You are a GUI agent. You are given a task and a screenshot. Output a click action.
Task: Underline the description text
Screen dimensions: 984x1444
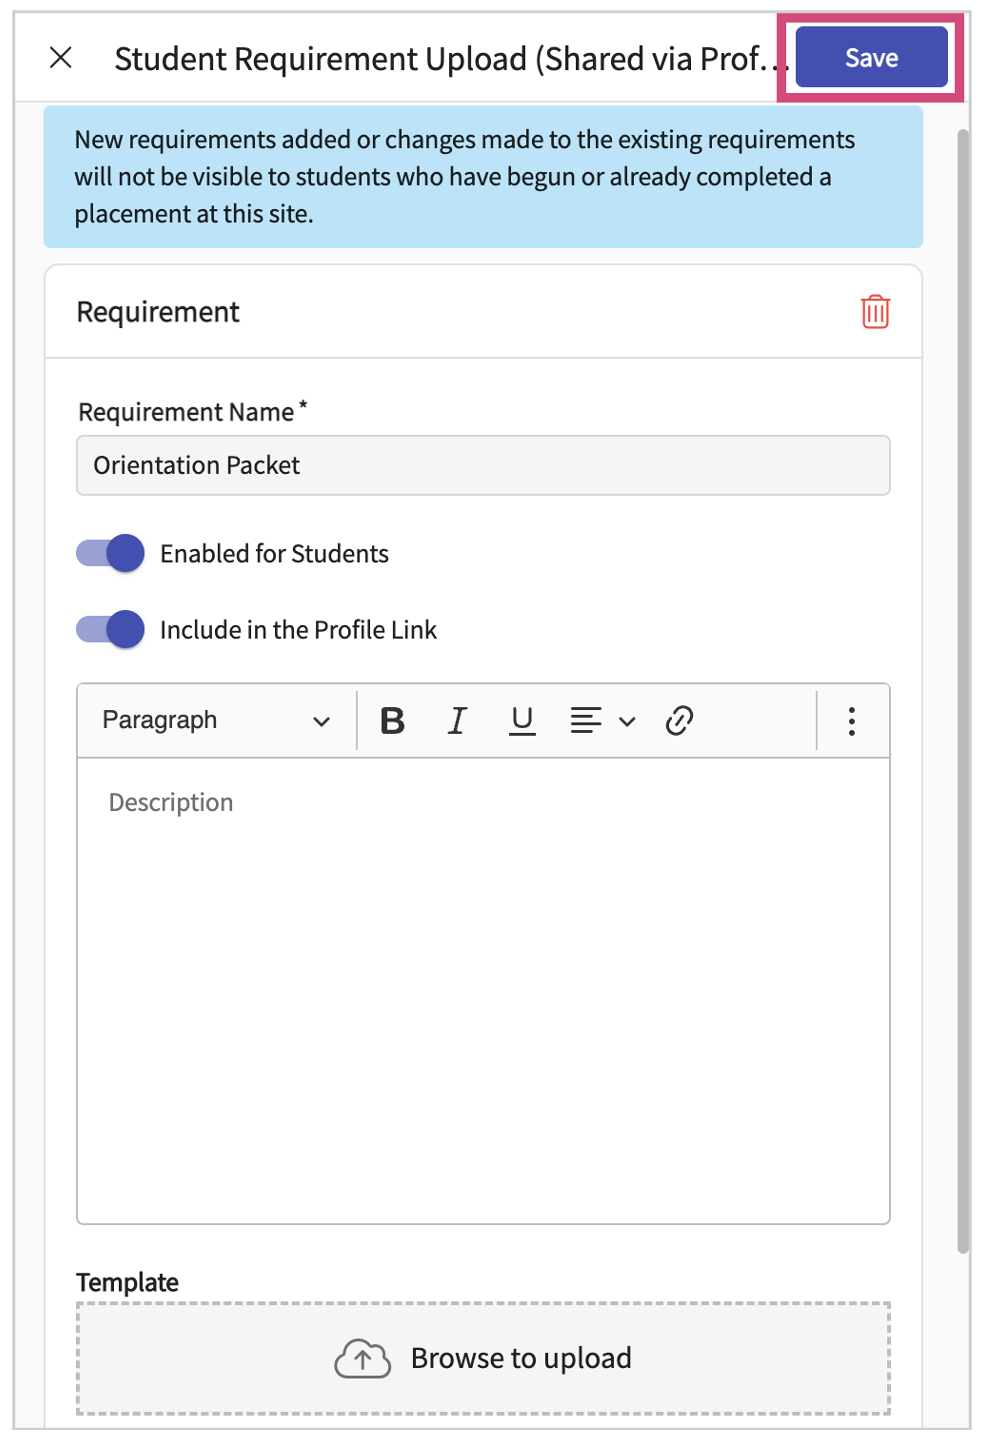tap(522, 720)
